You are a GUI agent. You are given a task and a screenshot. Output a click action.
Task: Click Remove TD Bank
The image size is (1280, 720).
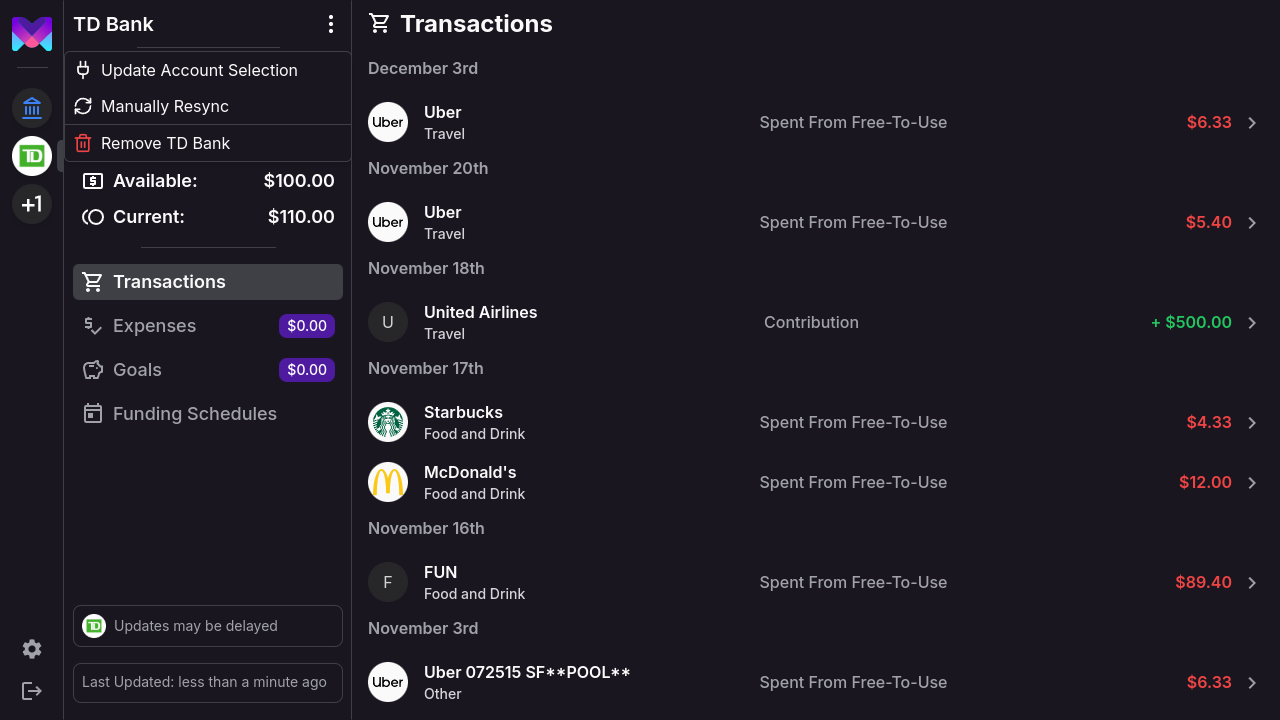[x=165, y=143]
